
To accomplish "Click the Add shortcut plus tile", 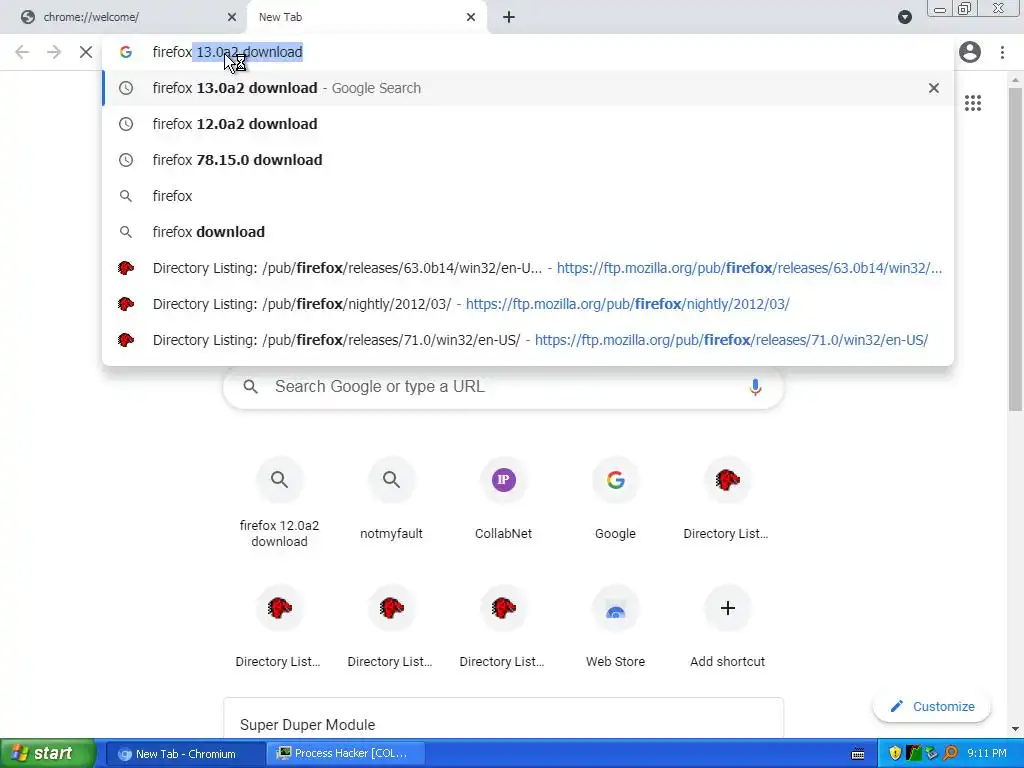I will click(728, 627).
